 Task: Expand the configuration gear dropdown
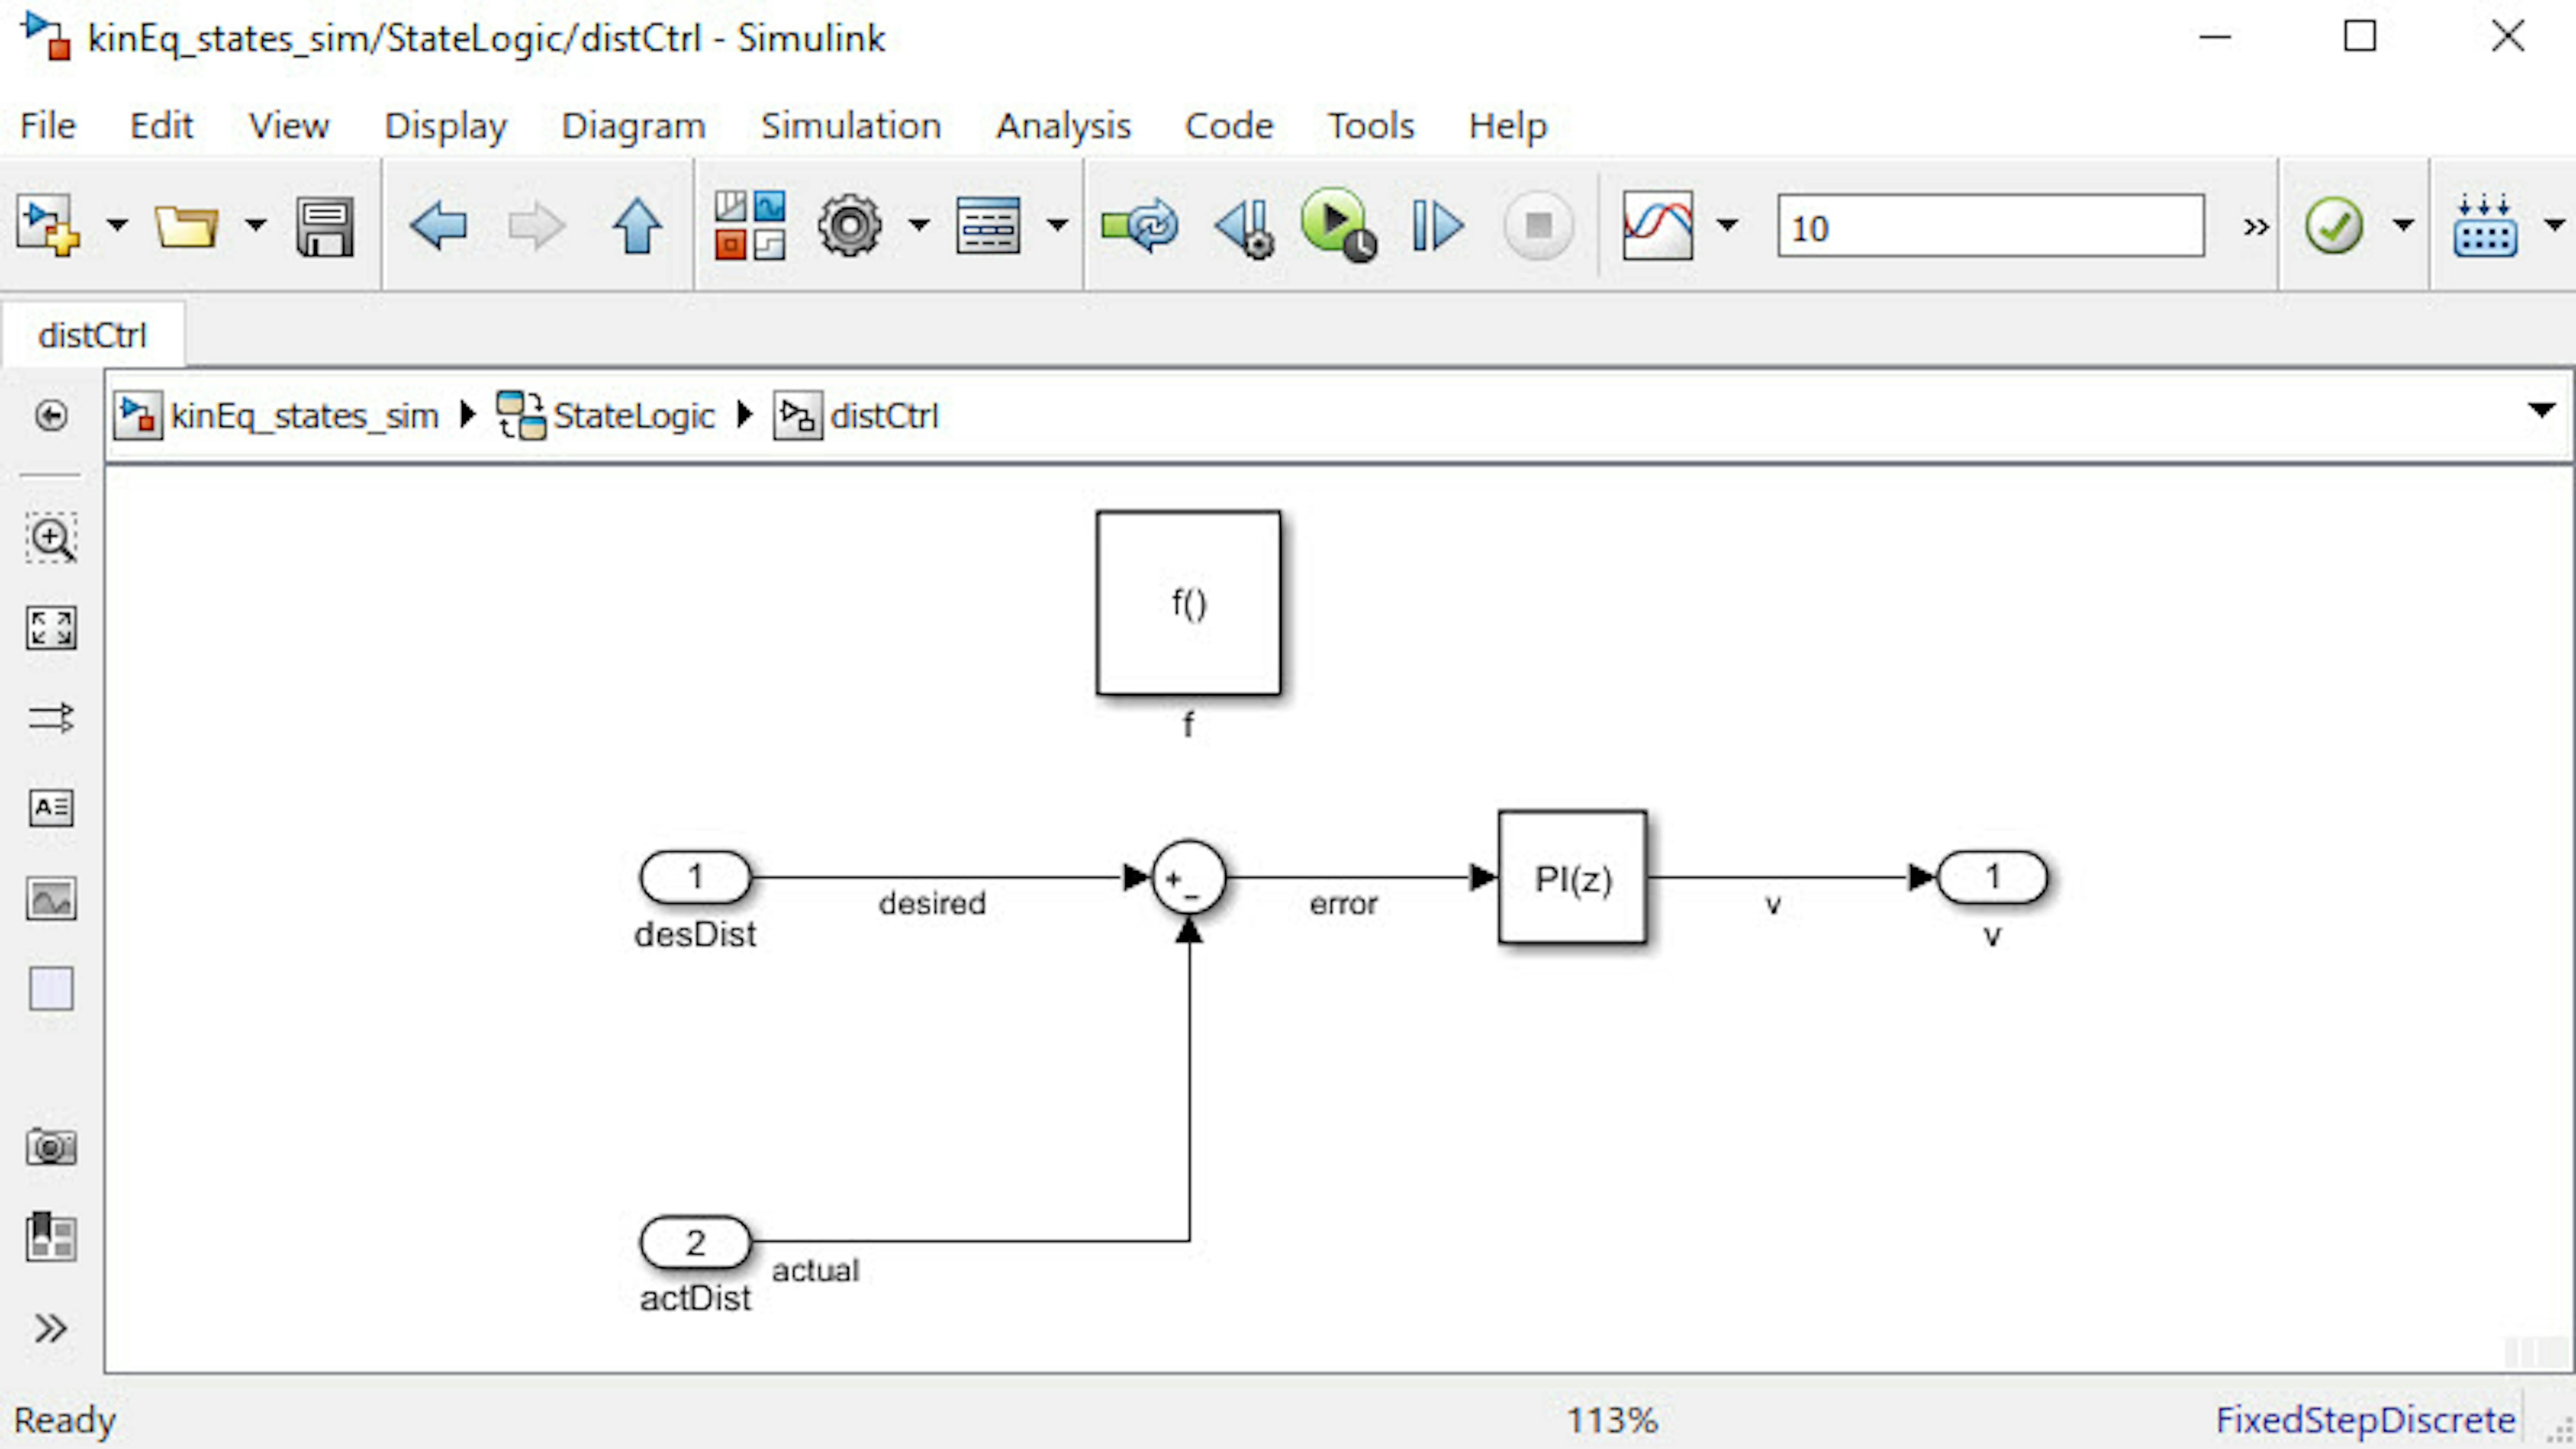click(919, 225)
